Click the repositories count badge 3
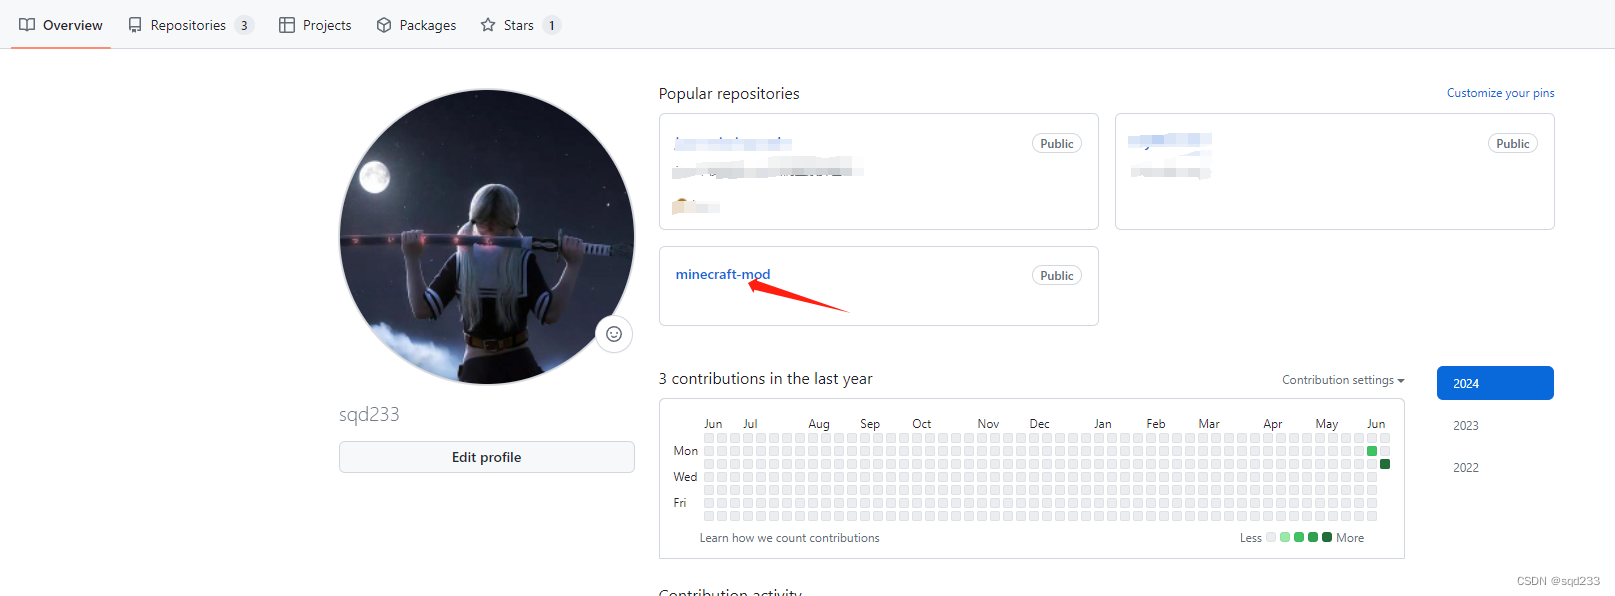 click(244, 26)
